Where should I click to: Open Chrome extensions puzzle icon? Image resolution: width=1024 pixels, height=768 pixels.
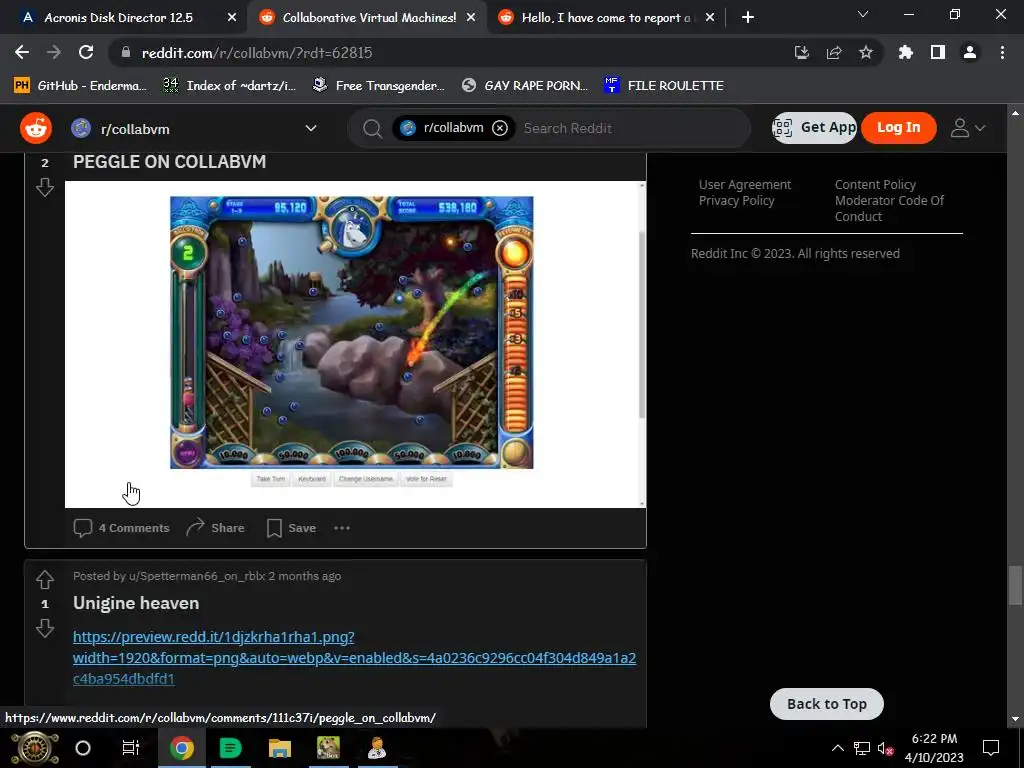906,53
